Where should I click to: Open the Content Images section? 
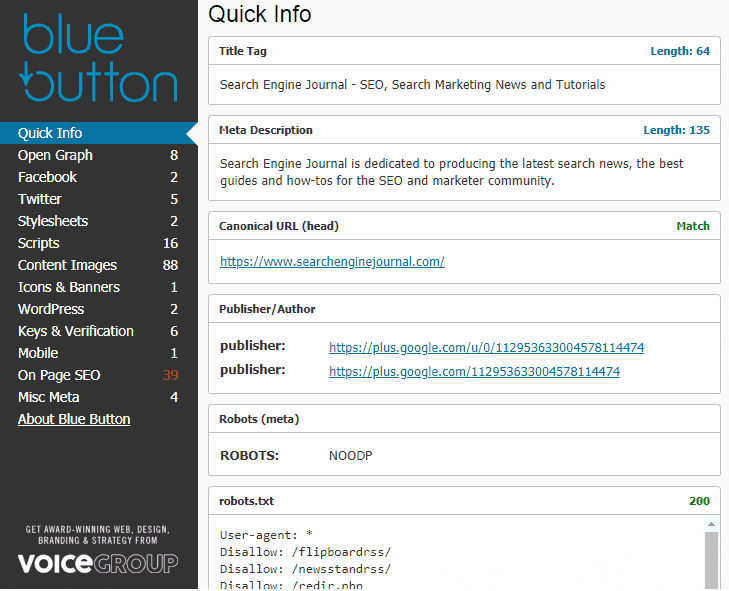[67, 265]
